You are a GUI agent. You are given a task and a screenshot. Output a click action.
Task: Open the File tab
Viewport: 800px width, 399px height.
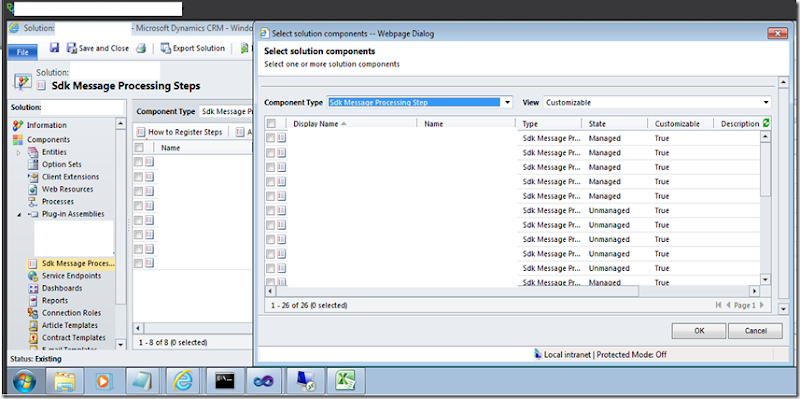point(22,52)
